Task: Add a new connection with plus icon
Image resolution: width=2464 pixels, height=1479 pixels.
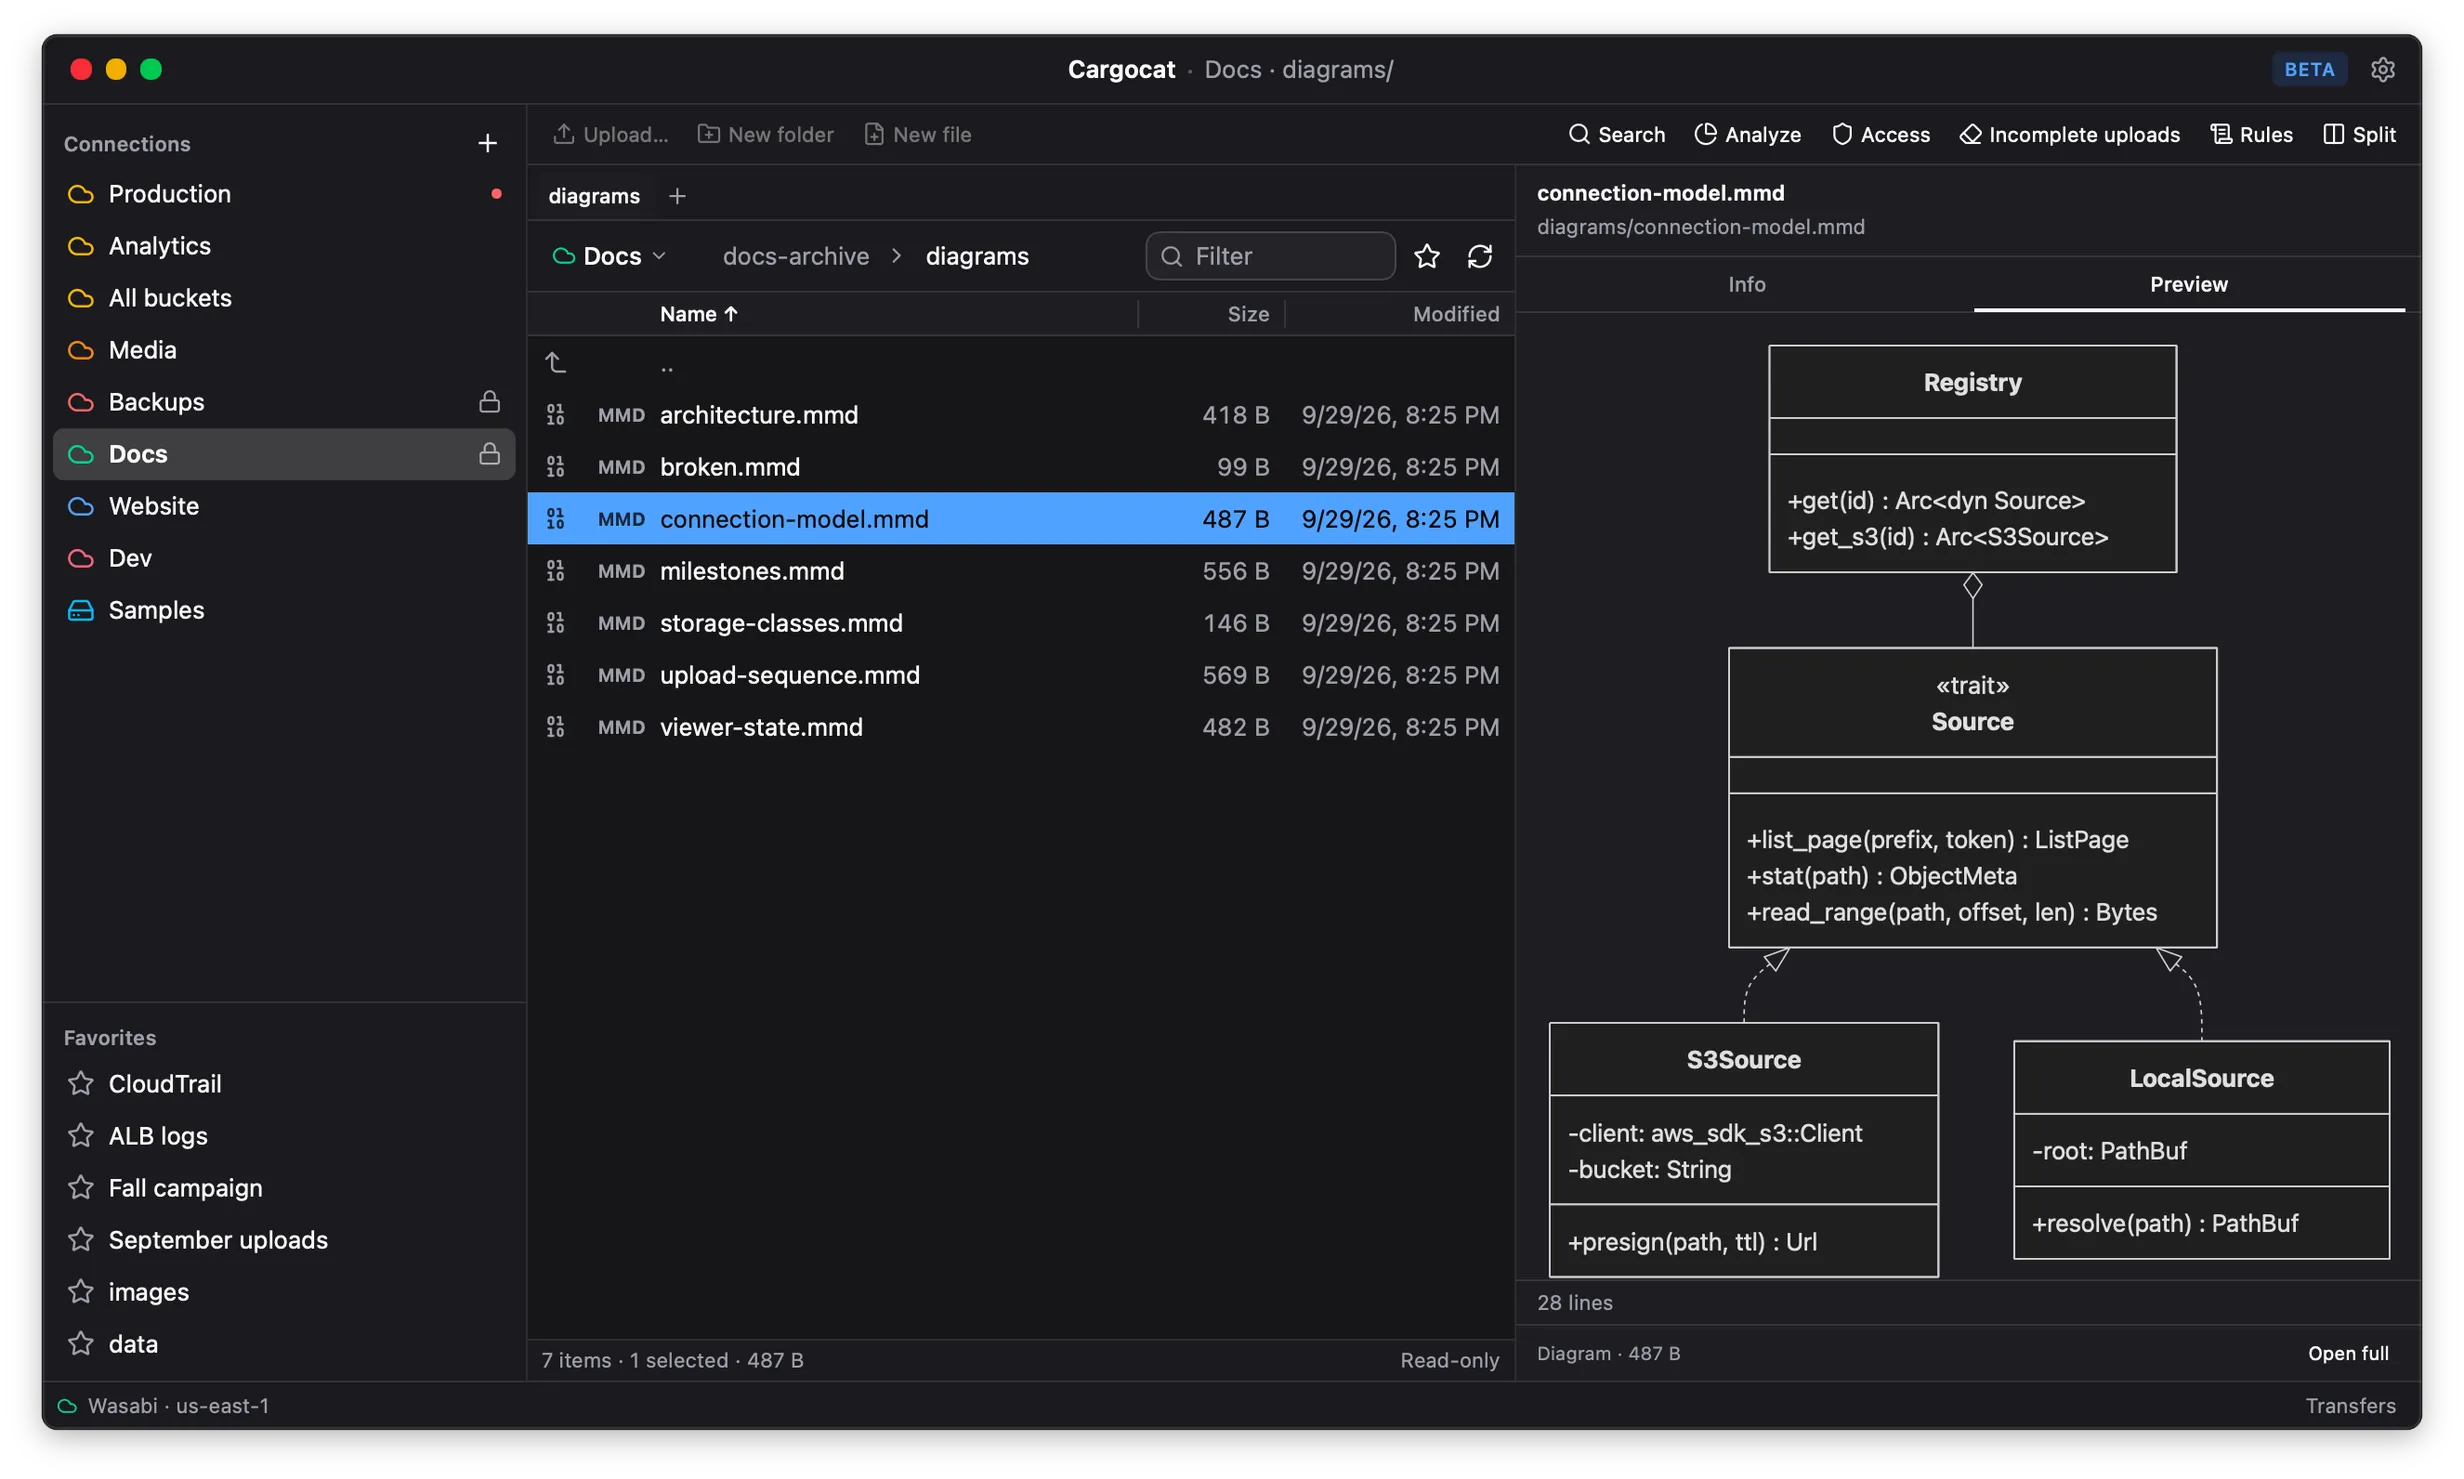Action: click(x=487, y=143)
